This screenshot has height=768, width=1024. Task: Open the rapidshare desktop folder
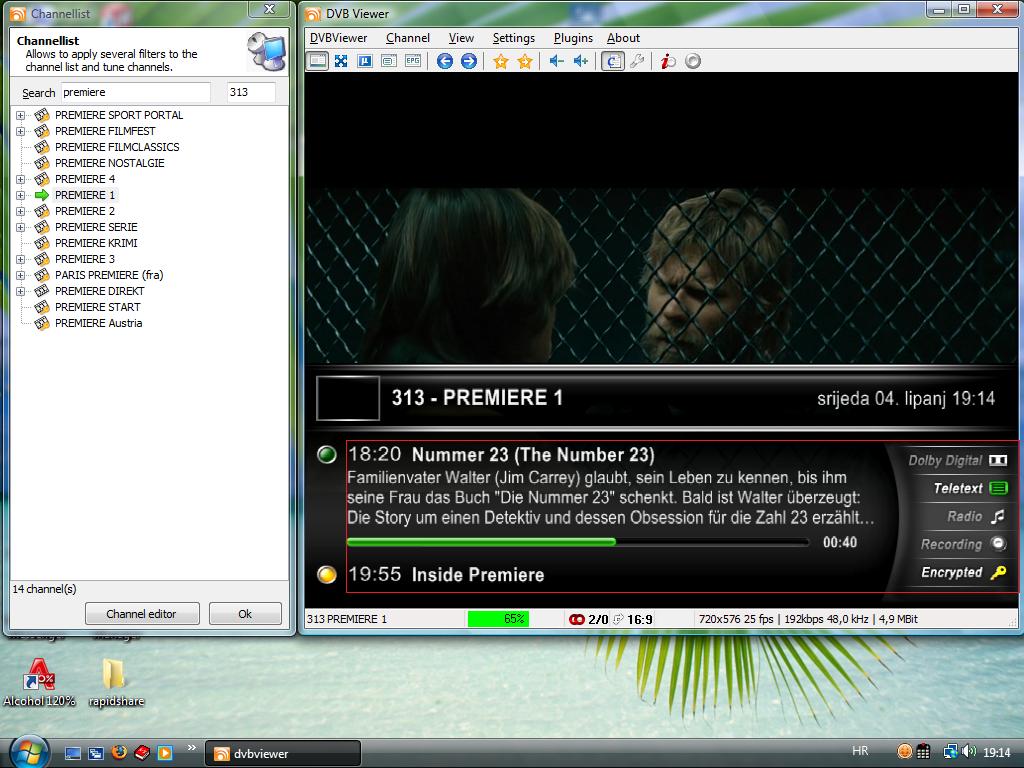[x=116, y=683]
